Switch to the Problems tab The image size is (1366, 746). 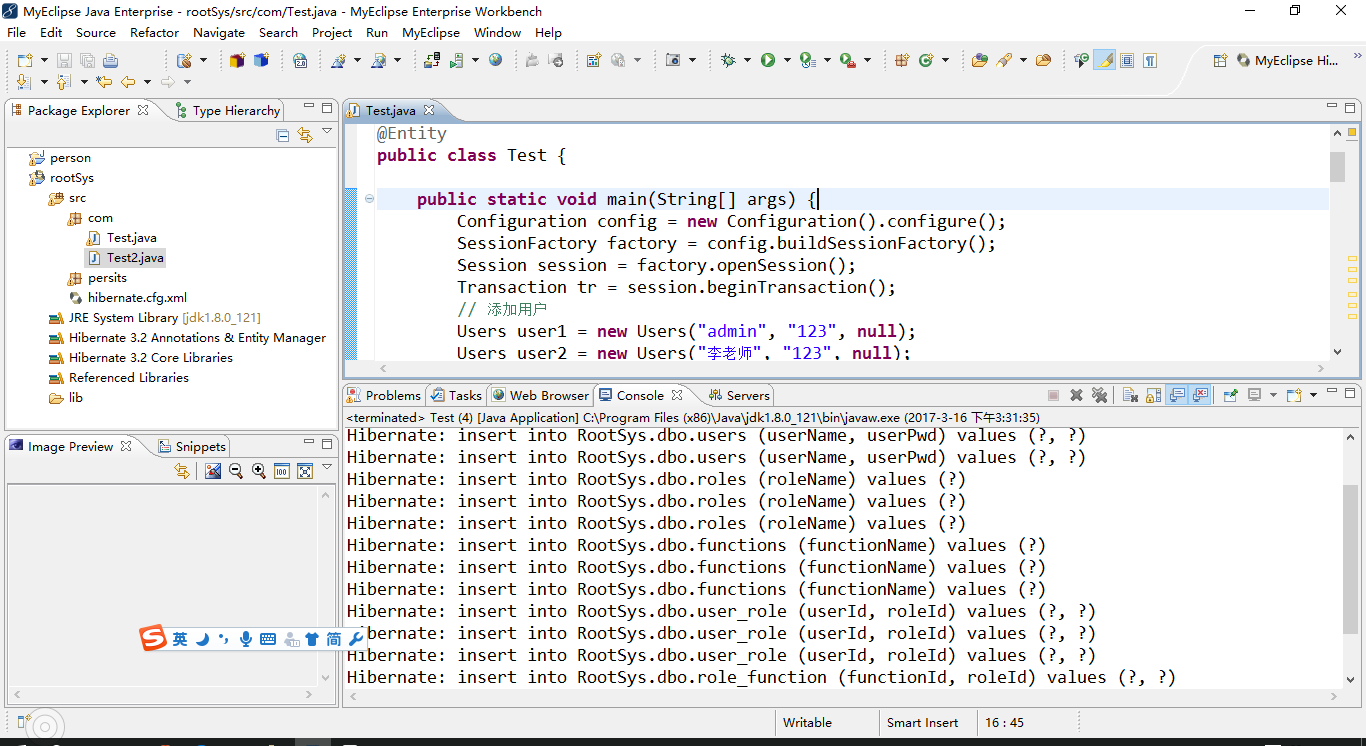pos(384,395)
